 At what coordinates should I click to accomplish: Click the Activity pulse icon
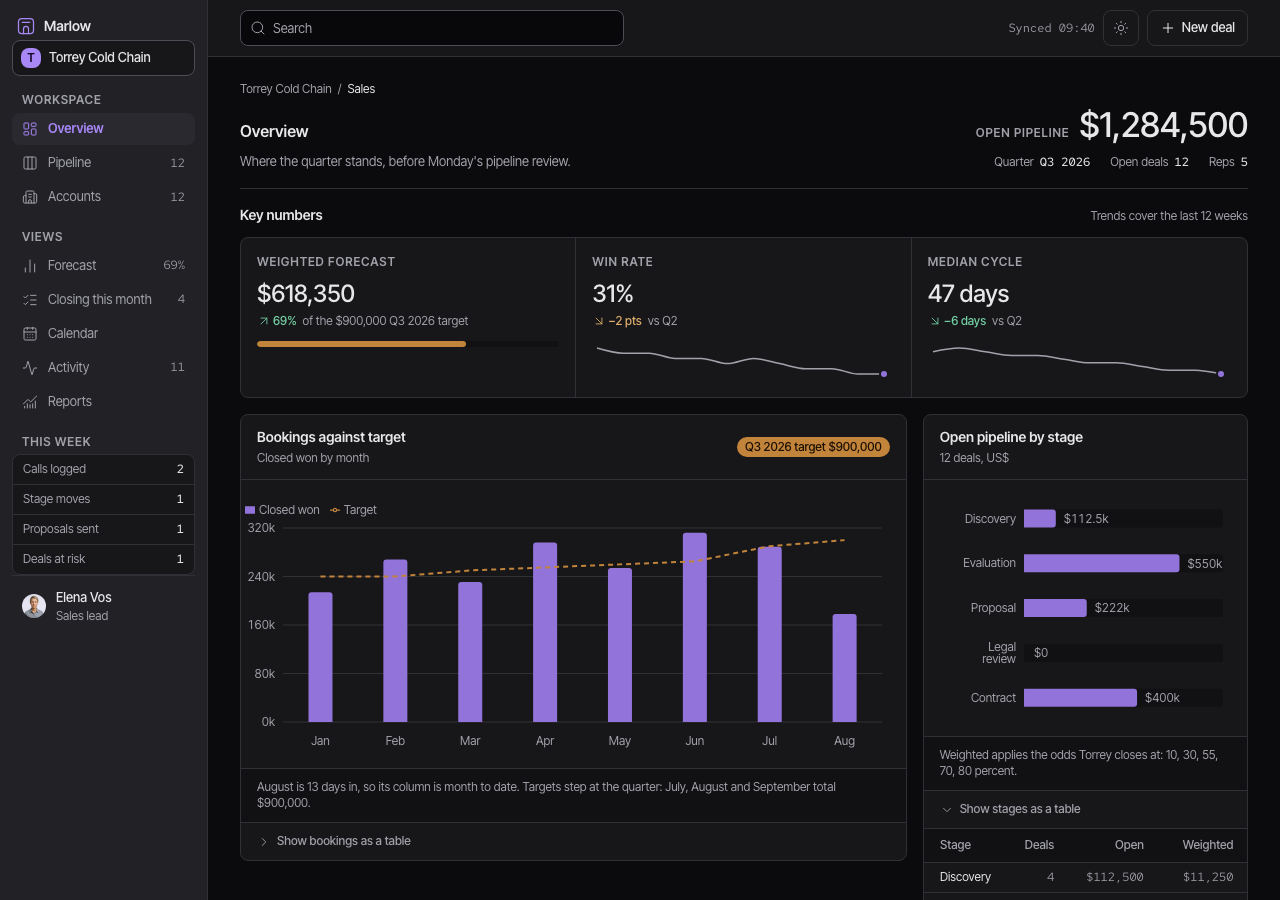(x=30, y=368)
